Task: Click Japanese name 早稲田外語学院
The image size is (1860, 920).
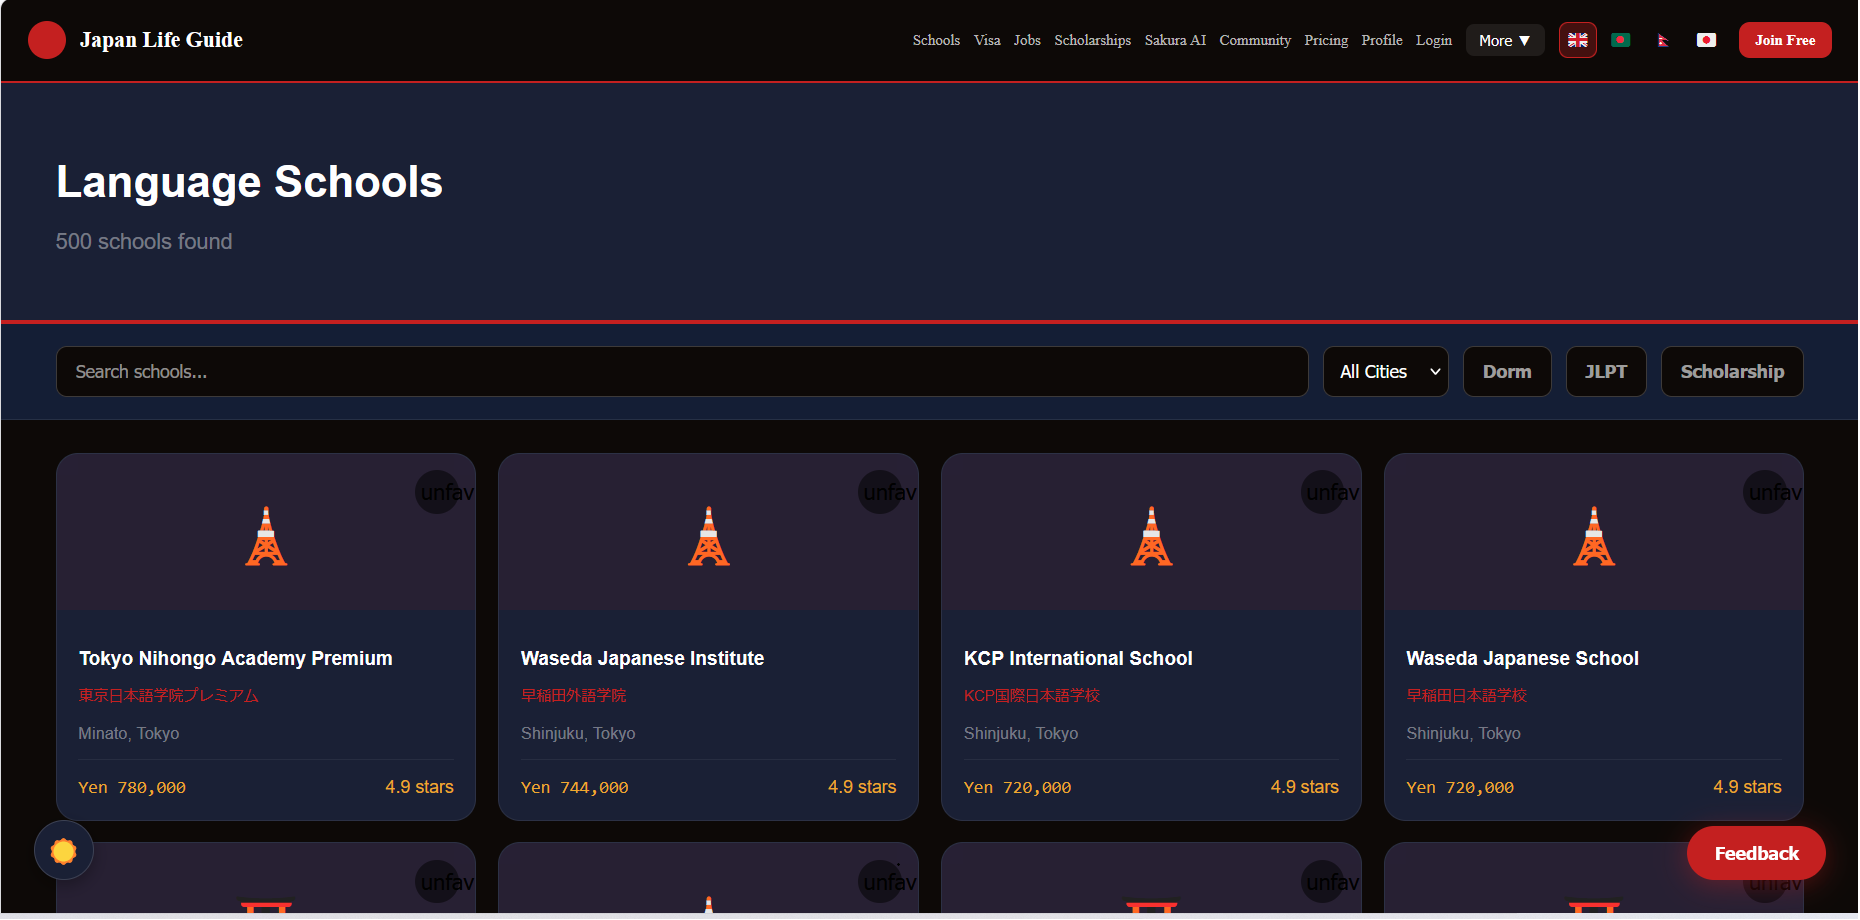Action: pos(573,695)
